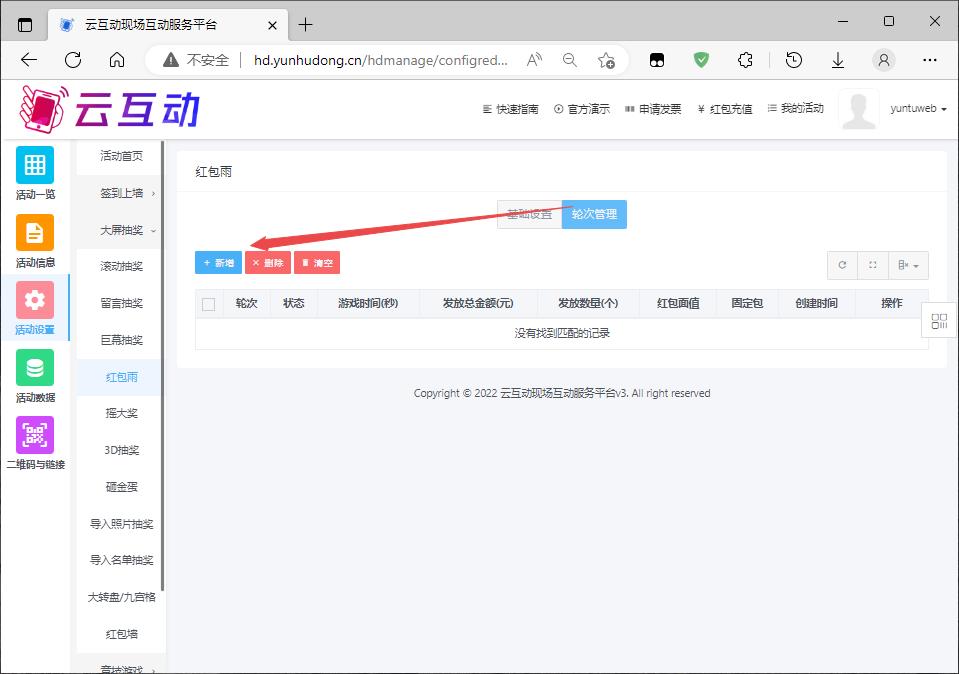The image size is (959, 674).
Task: Click the red 删除 button
Action: point(268,263)
